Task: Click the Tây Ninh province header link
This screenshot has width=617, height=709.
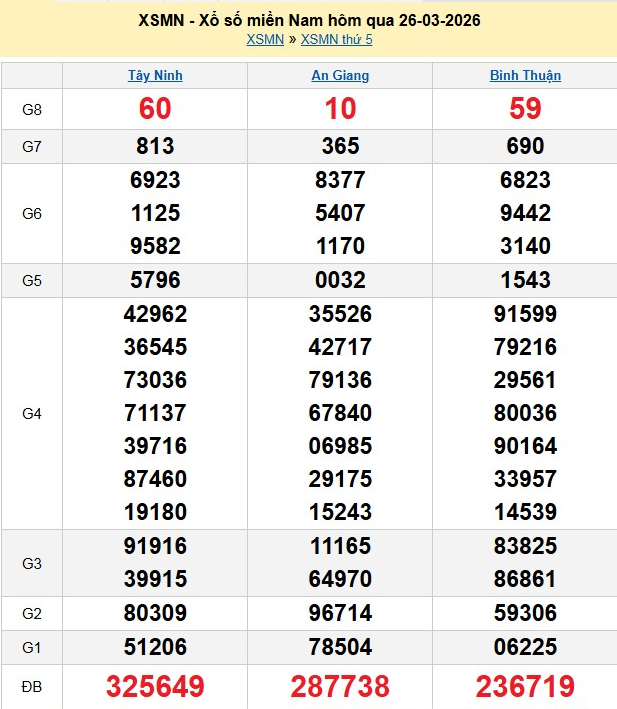Action: pos(155,75)
